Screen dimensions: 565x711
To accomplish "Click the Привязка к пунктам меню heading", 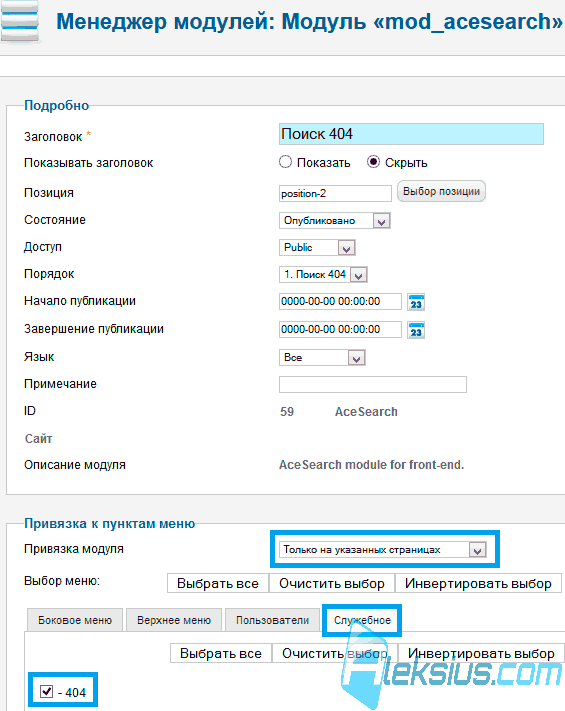I will click(x=110, y=523).
